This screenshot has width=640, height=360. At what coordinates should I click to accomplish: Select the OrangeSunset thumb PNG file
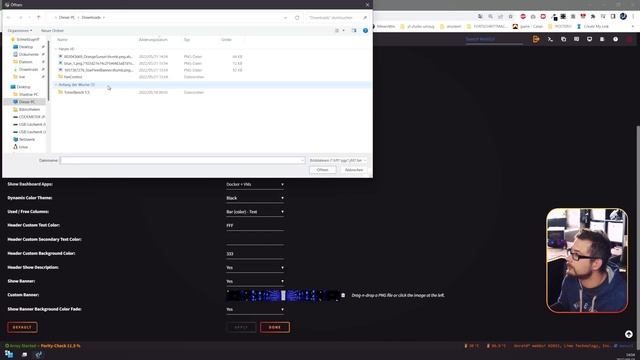click(x=96, y=57)
